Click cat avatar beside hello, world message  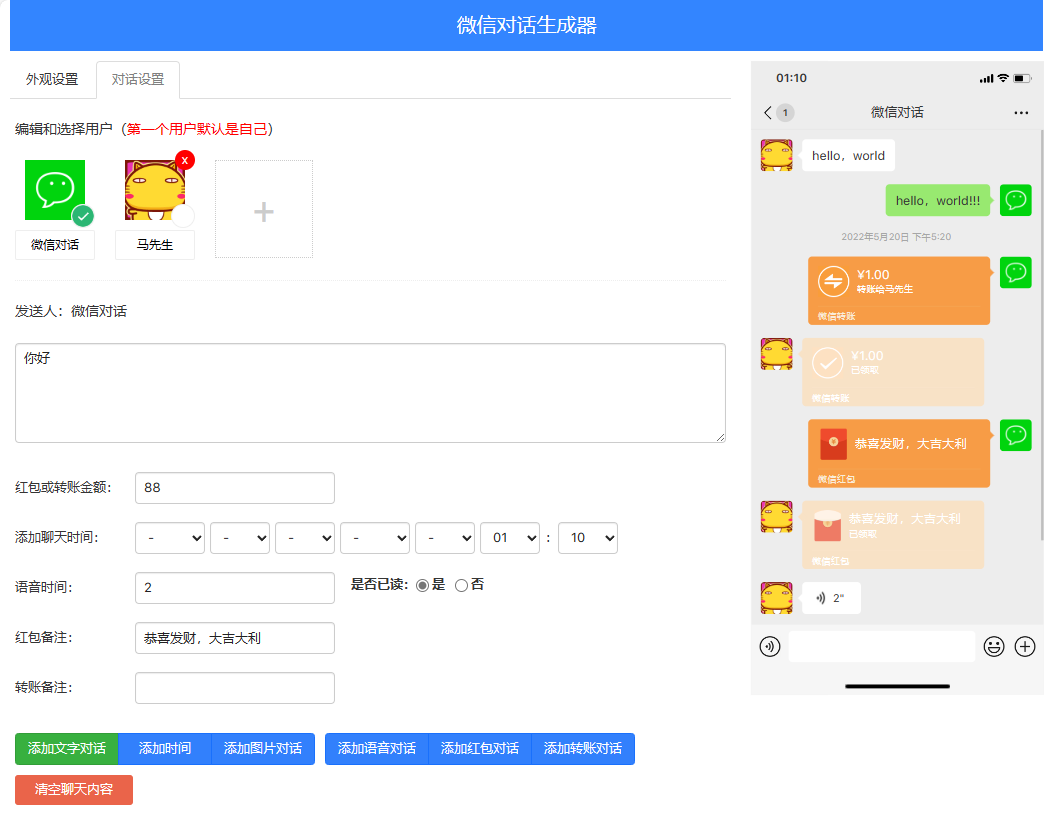776,156
